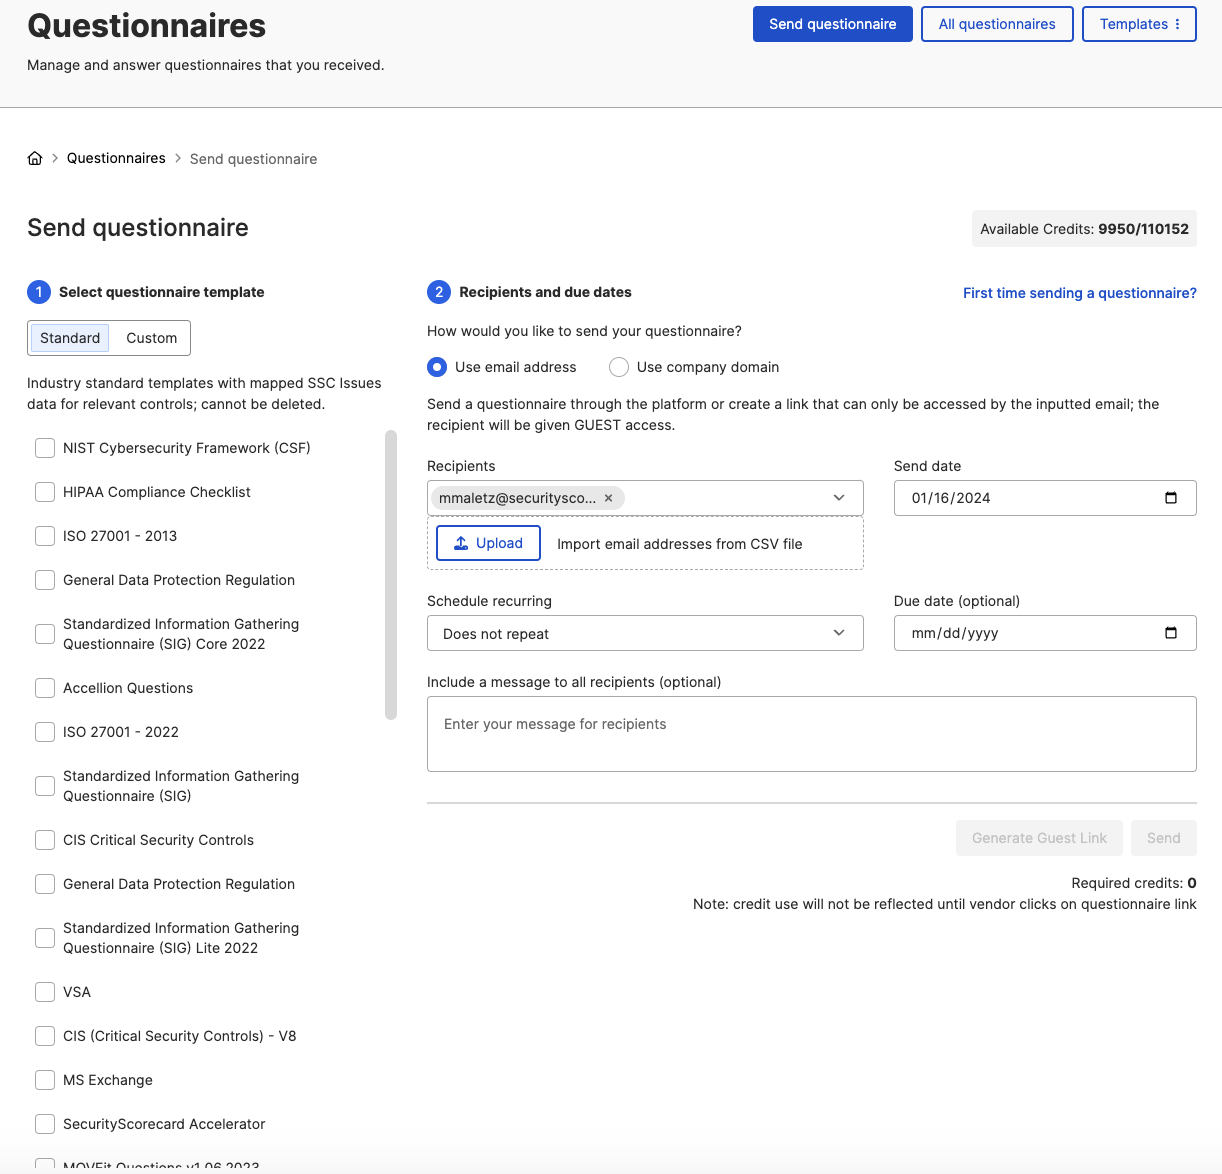The image size is (1222, 1174).
Task: Click the Upload icon to import CSV emails
Action: point(461,542)
